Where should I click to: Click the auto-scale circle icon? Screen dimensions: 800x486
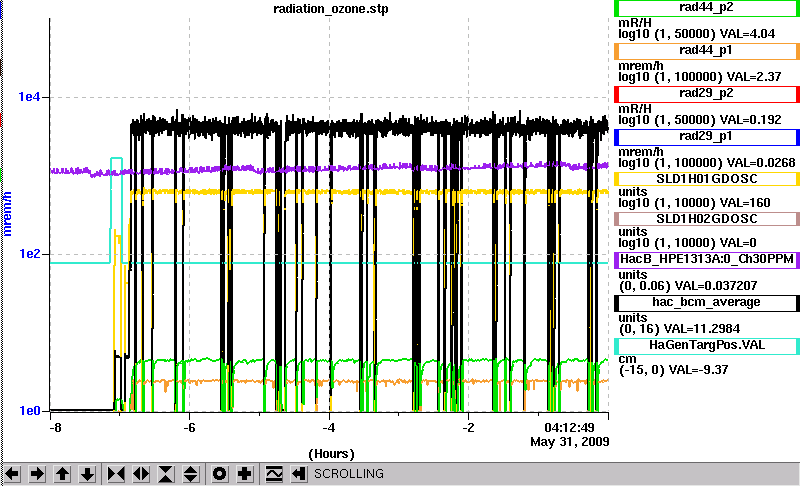click(219, 474)
